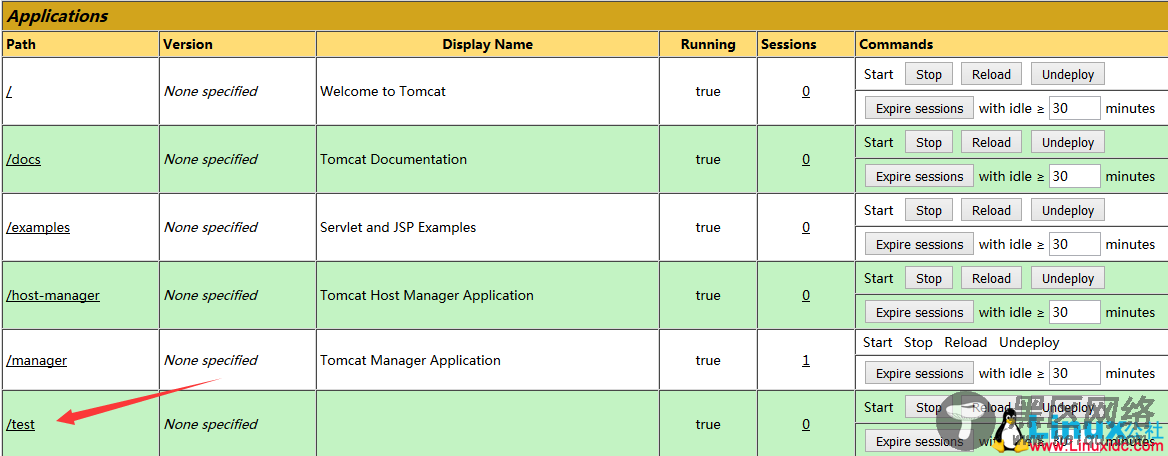Viewport: 1168px width, 456px height.
Task: Select "Tomcat Documentation" display name
Action: (393, 159)
